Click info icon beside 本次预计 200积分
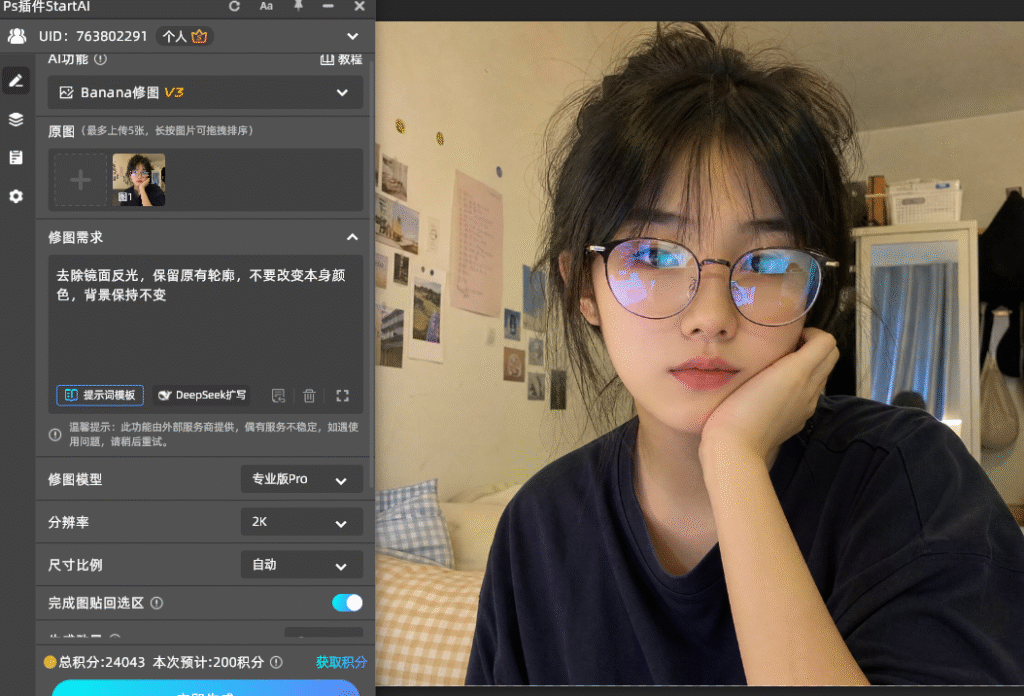The height and width of the screenshot is (696, 1024). coord(276,662)
